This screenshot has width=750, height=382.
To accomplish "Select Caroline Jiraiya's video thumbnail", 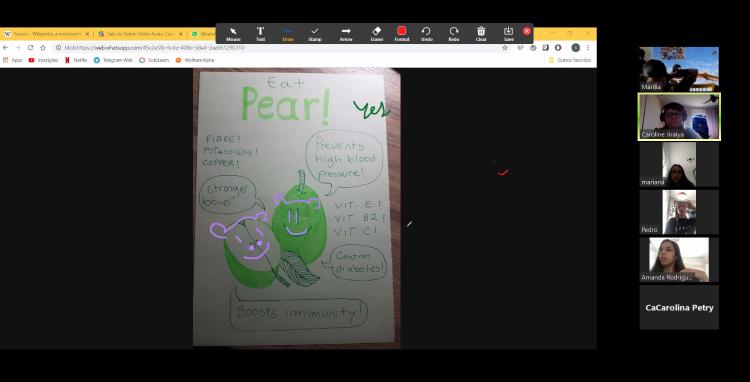I will 679,117.
